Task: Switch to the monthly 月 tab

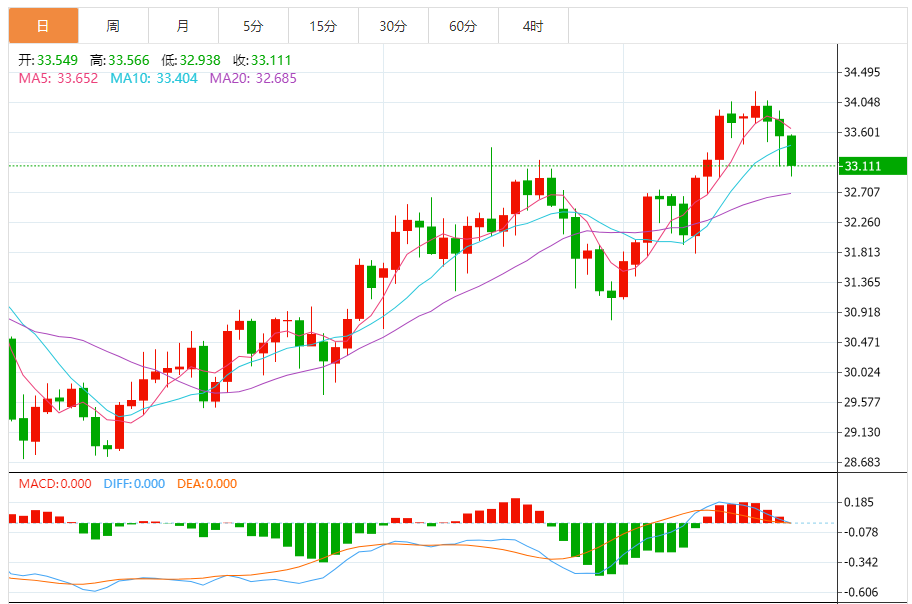Action: pyautogui.click(x=183, y=26)
